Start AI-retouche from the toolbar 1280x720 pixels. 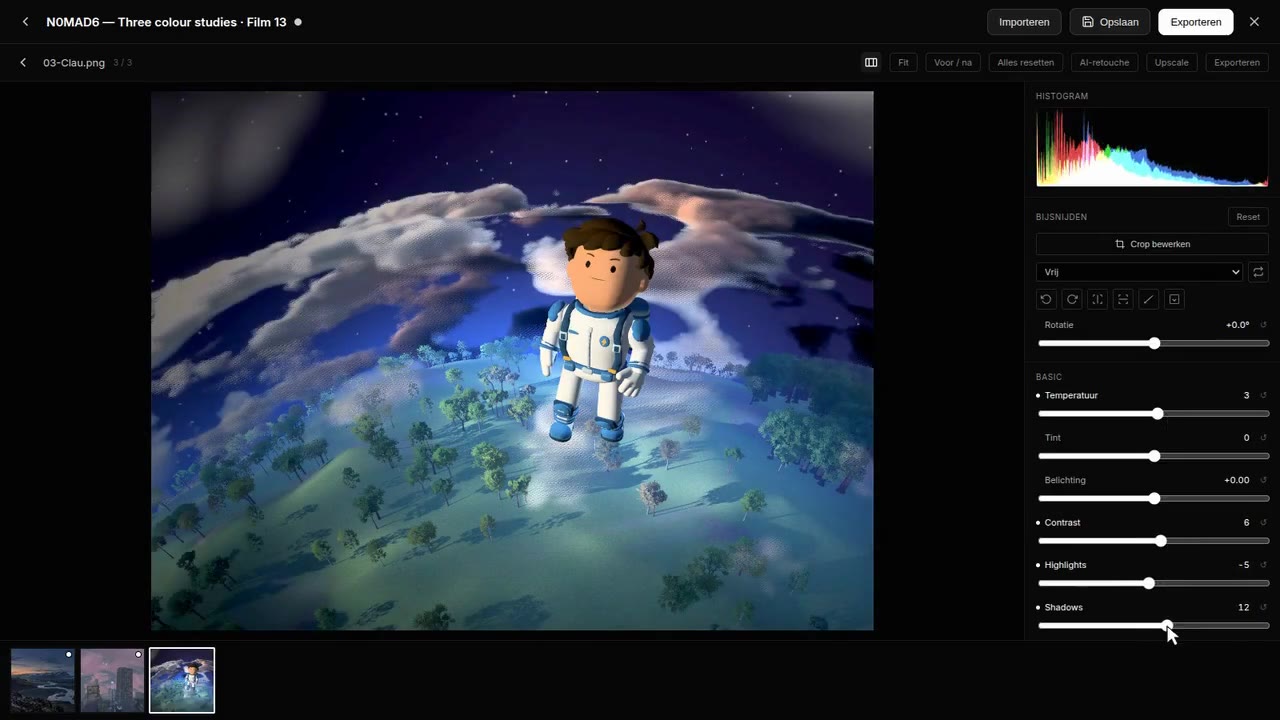pyautogui.click(x=1104, y=62)
